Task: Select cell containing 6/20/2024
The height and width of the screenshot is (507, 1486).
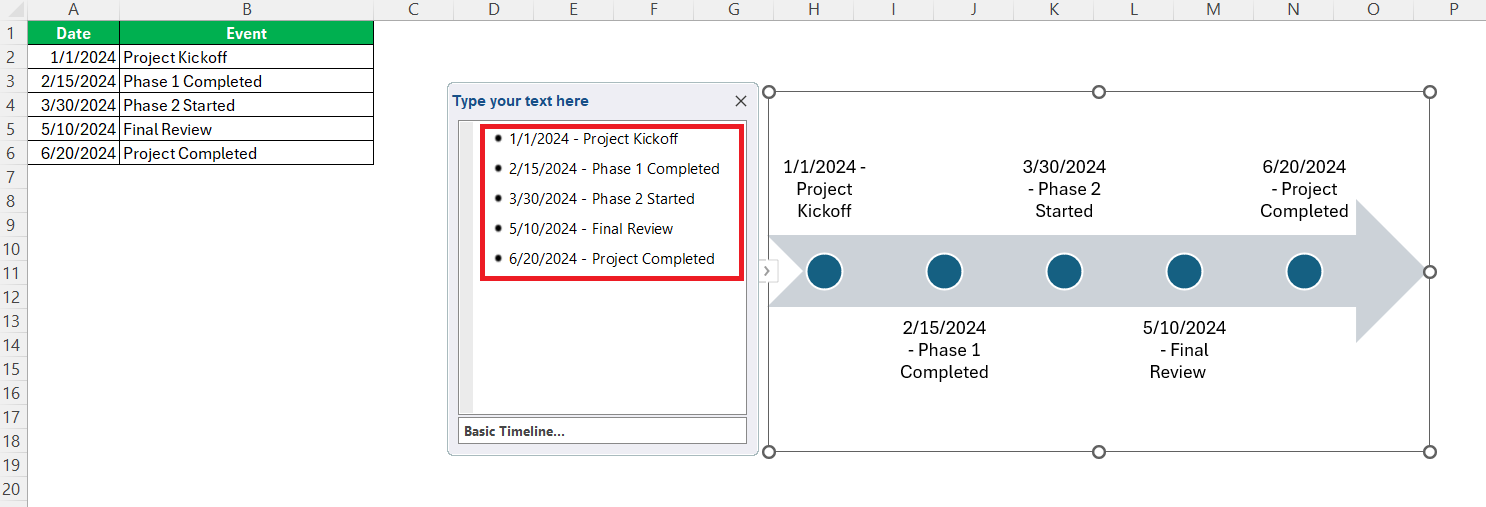Action: (73, 153)
